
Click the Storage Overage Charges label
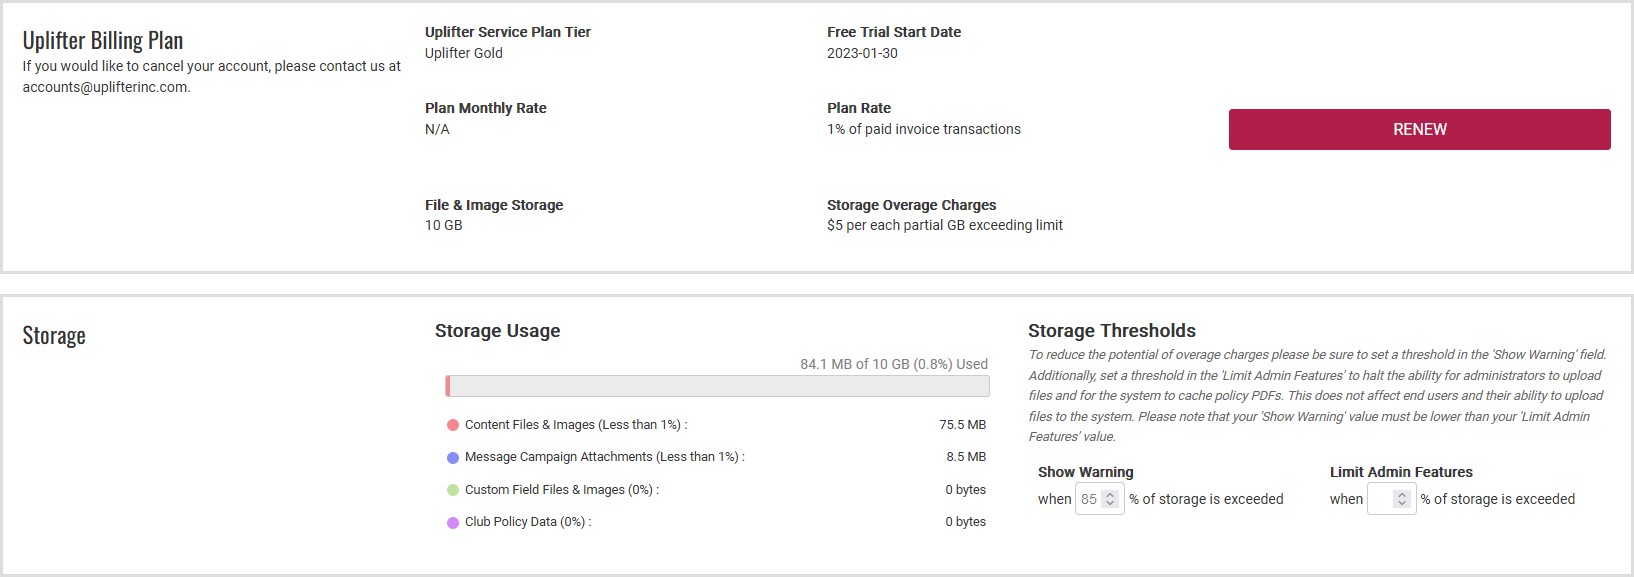912,205
